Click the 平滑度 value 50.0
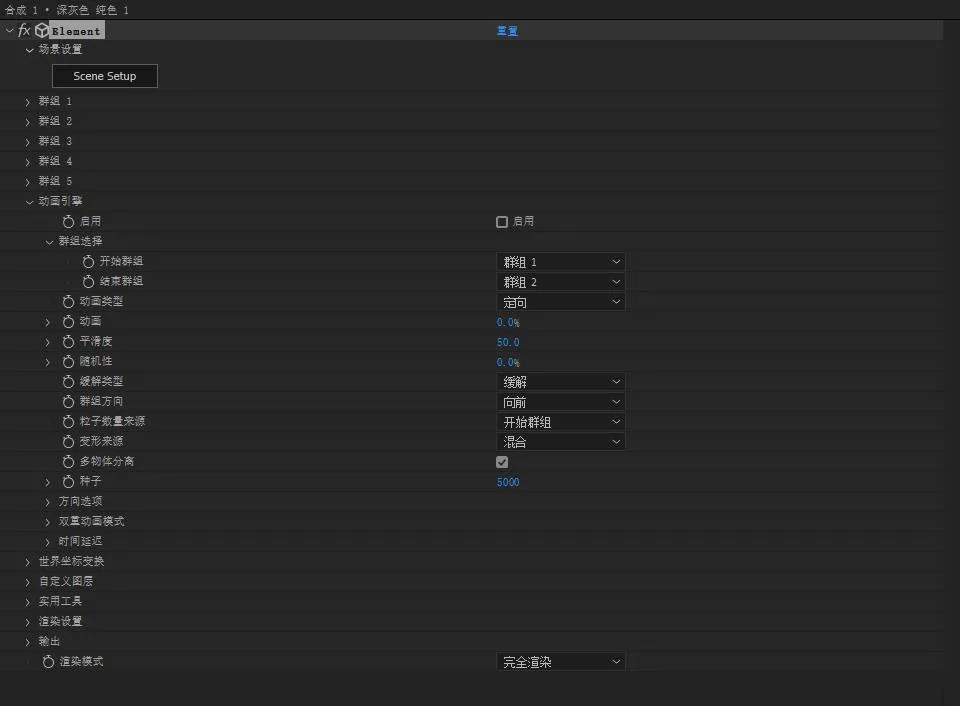This screenshot has width=960, height=706. [508, 342]
